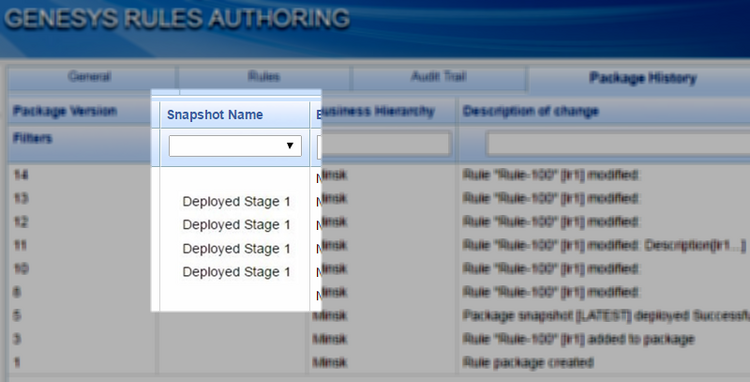Open the Audit Trail tab

coord(439,77)
